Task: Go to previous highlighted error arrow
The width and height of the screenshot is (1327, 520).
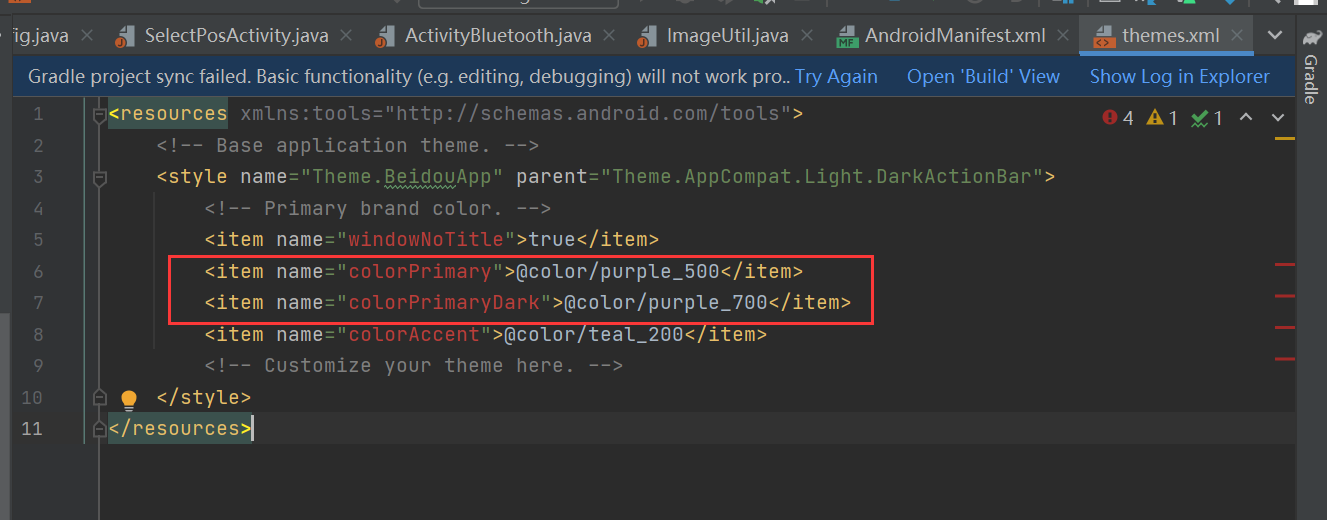Action: tap(1246, 118)
